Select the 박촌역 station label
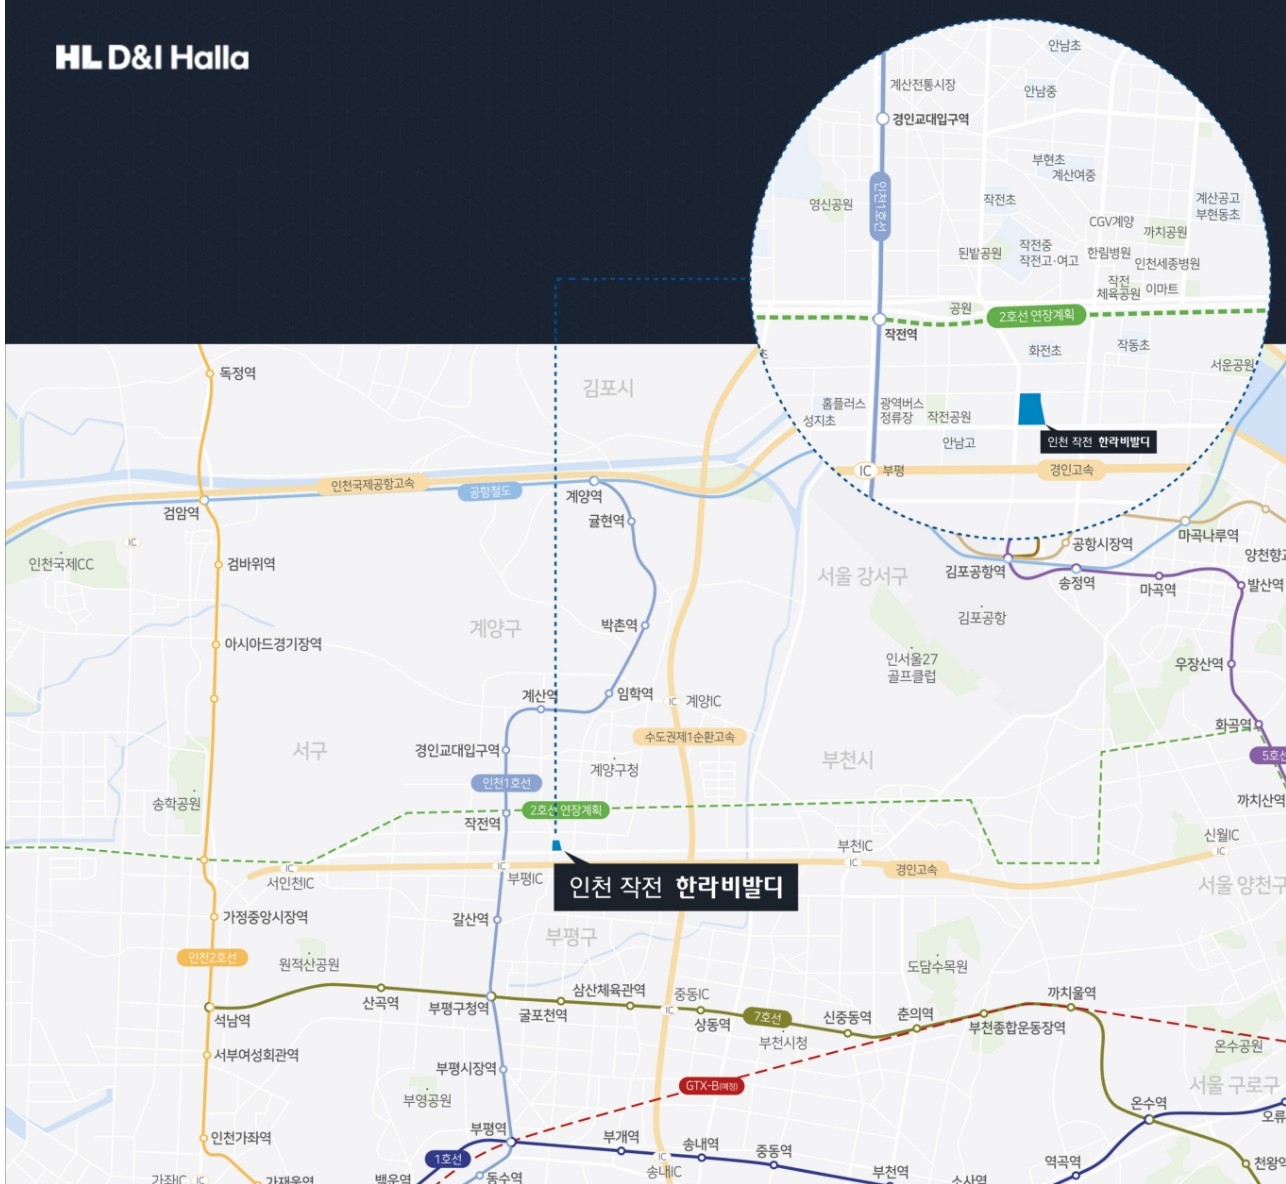The width and height of the screenshot is (1286, 1184). click(x=619, y=625)
